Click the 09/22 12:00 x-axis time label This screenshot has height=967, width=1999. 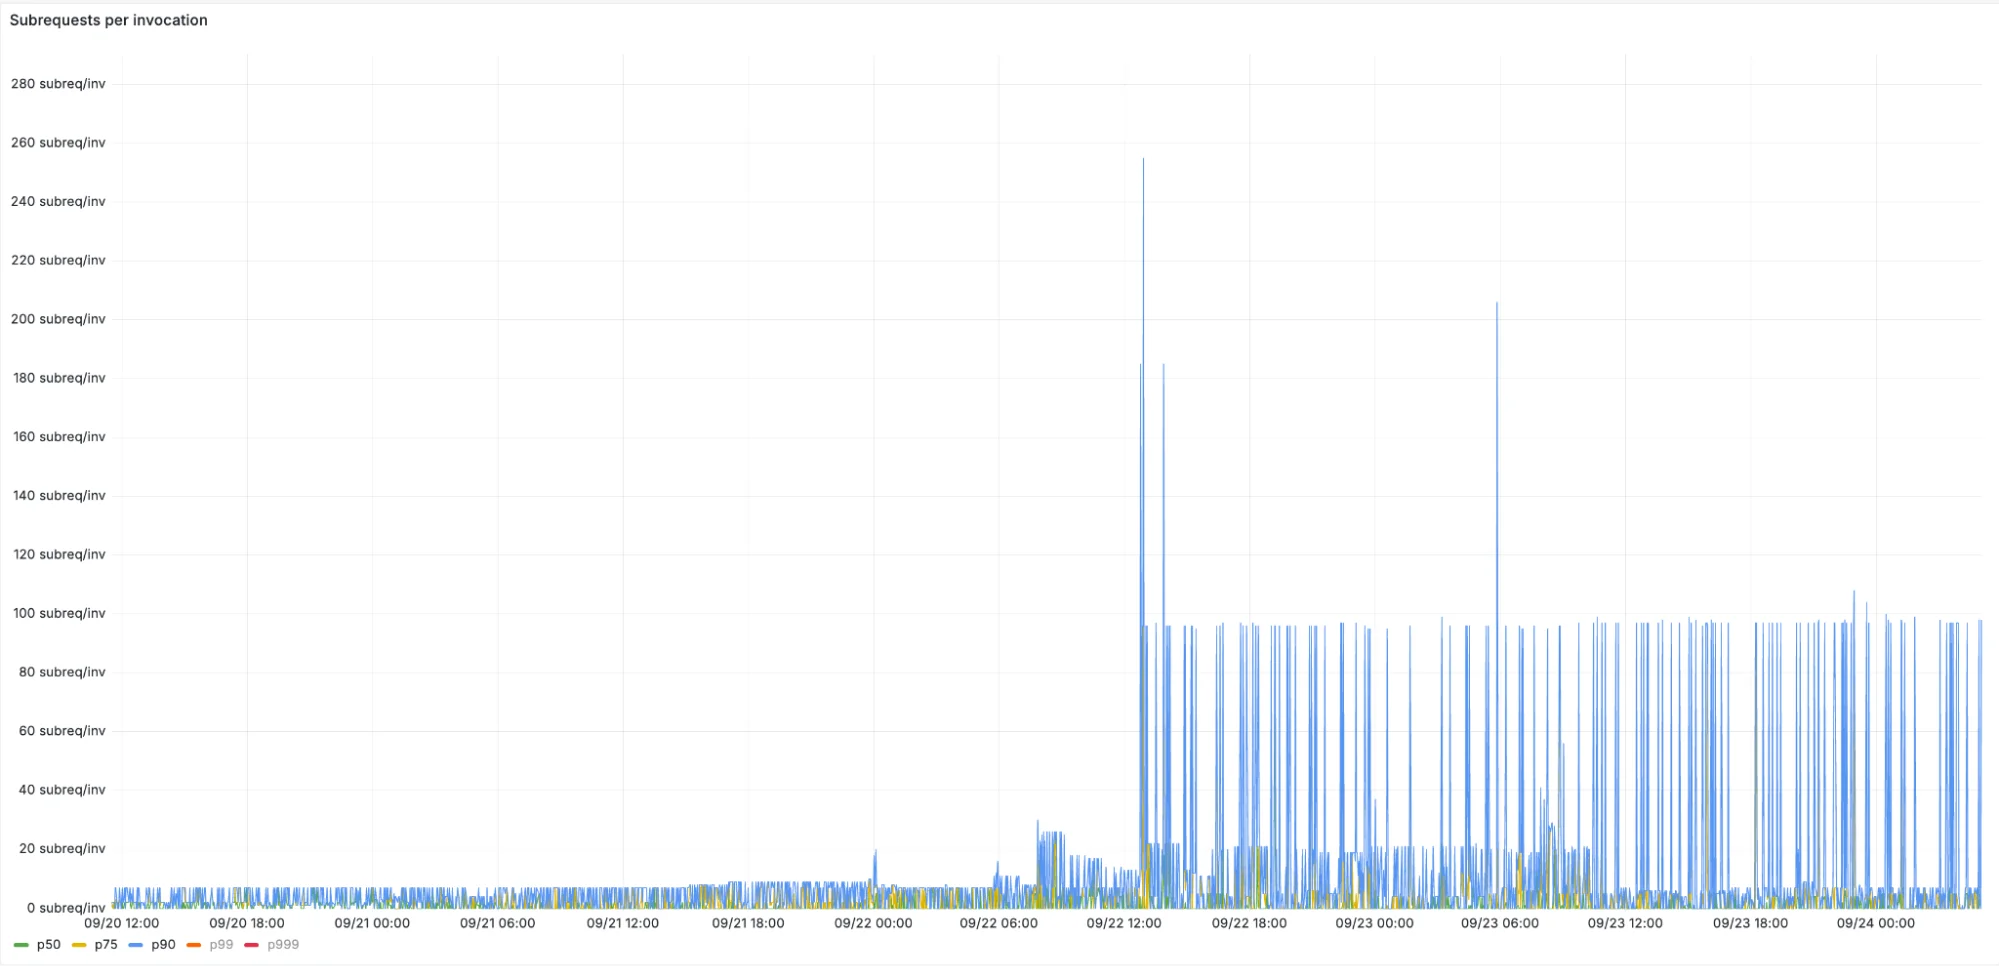1124,923
